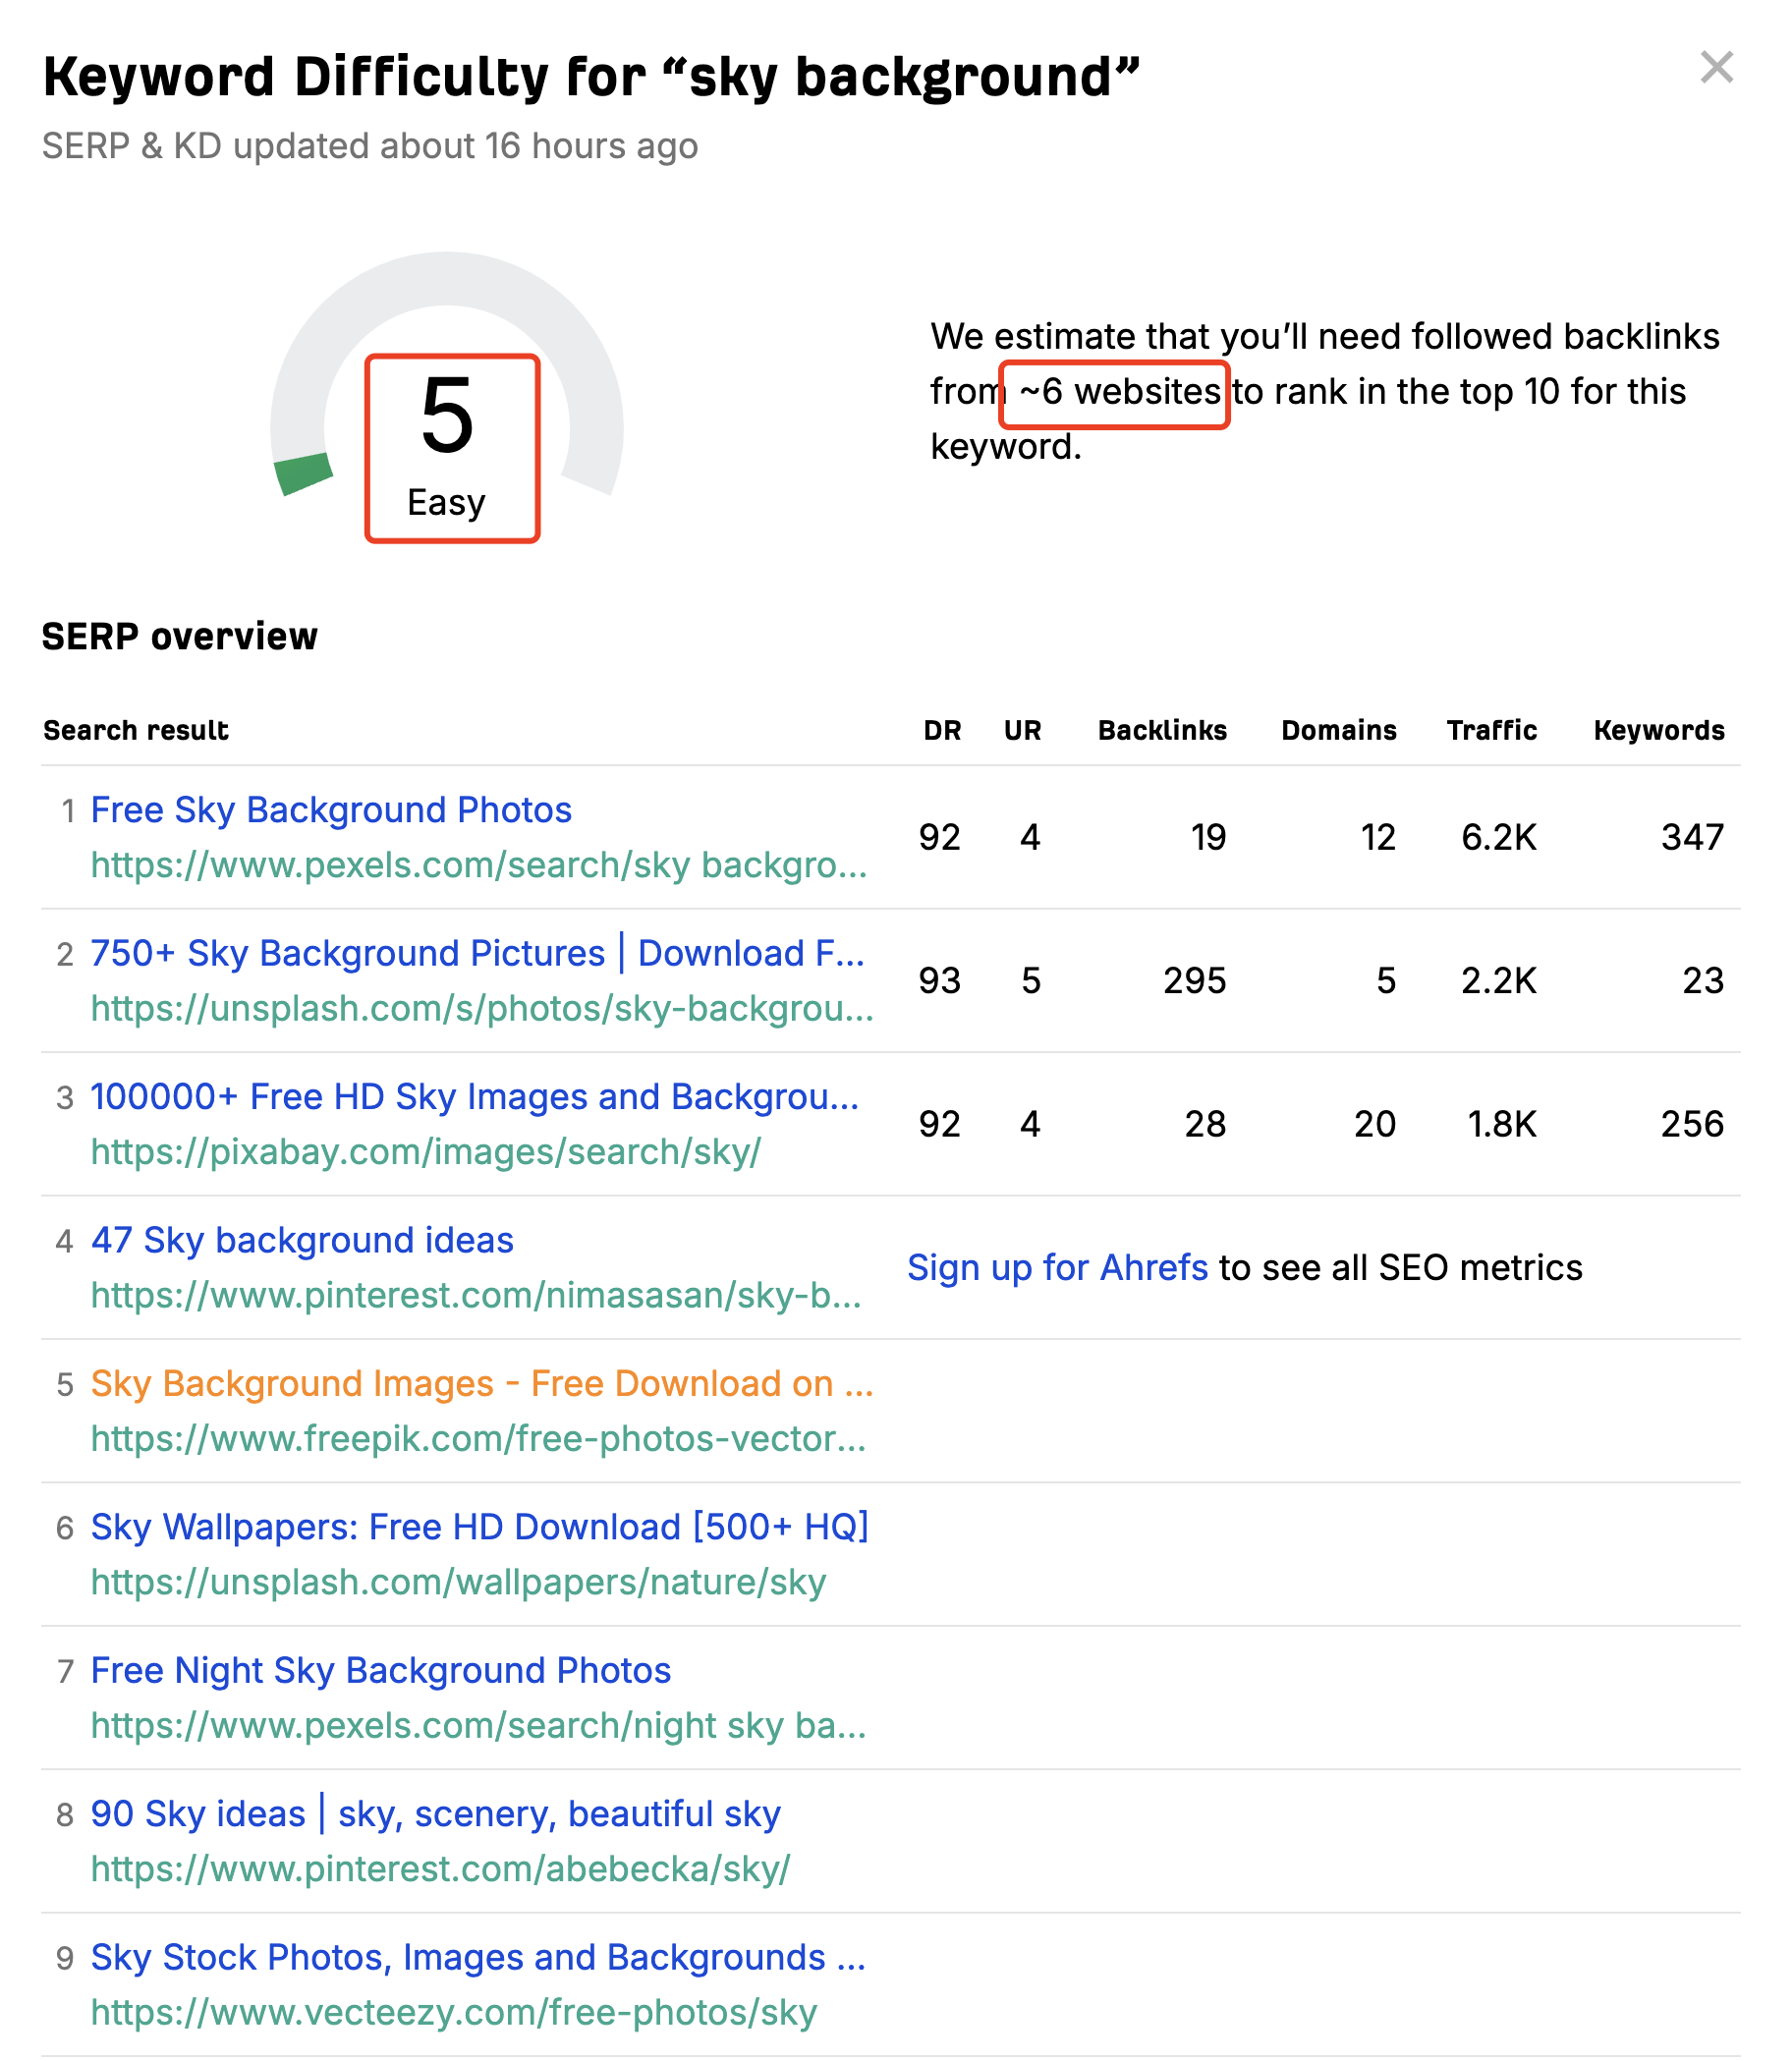Click the 'SERP overview' heading
The image size is (1792, 2061).
coord(180,636)
